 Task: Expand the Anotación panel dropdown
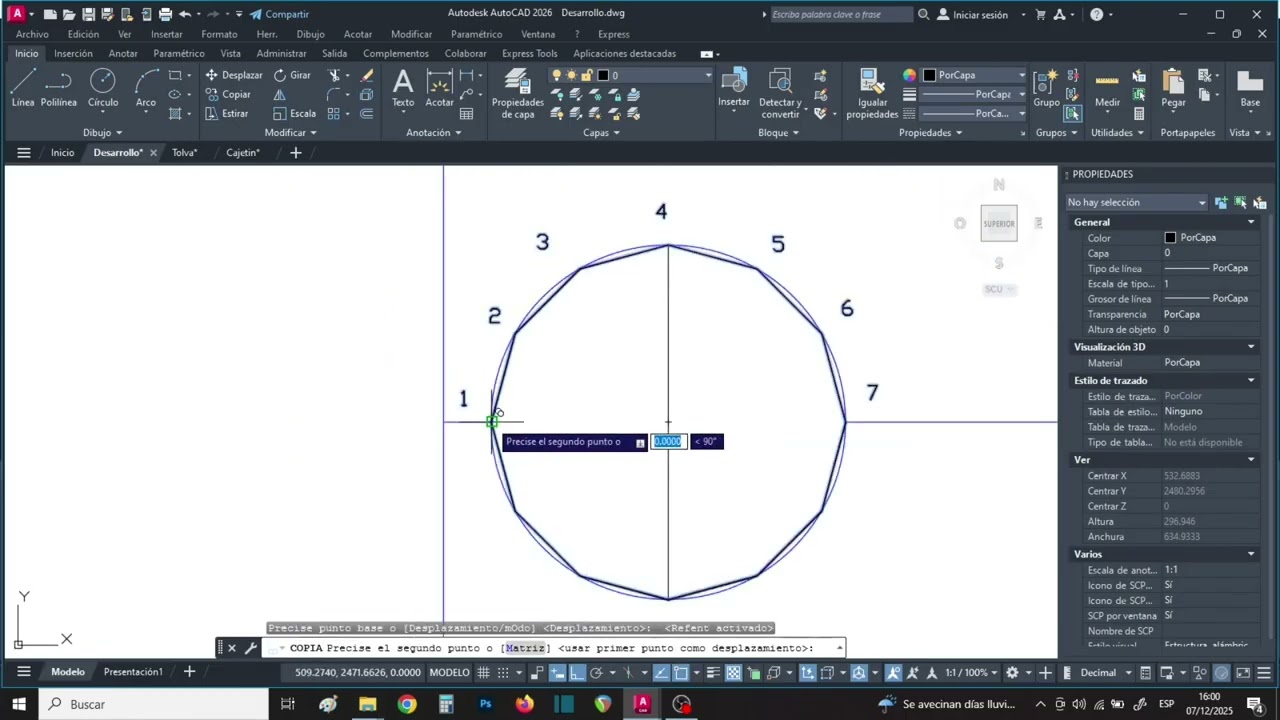point(434,133)
